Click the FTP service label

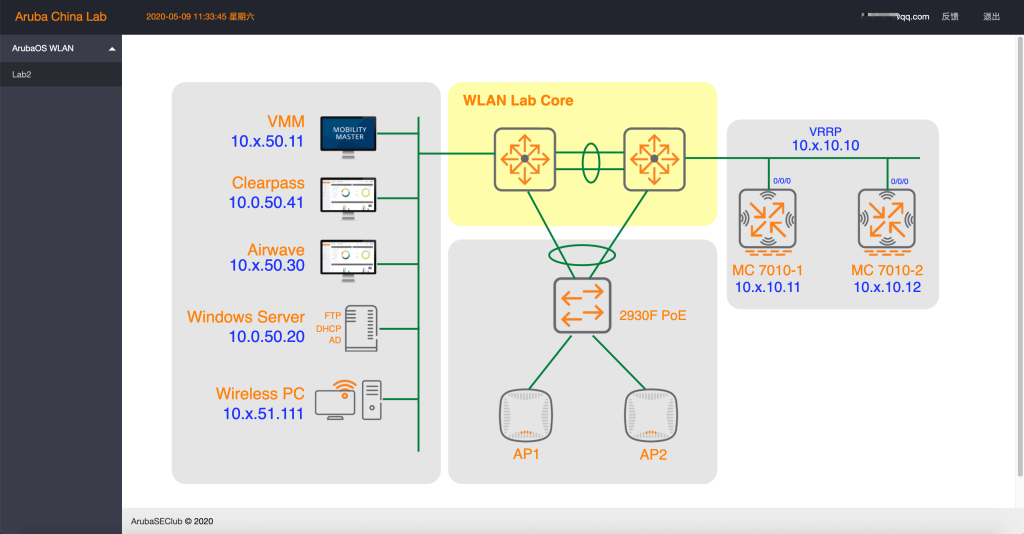(x=333, y=315)
